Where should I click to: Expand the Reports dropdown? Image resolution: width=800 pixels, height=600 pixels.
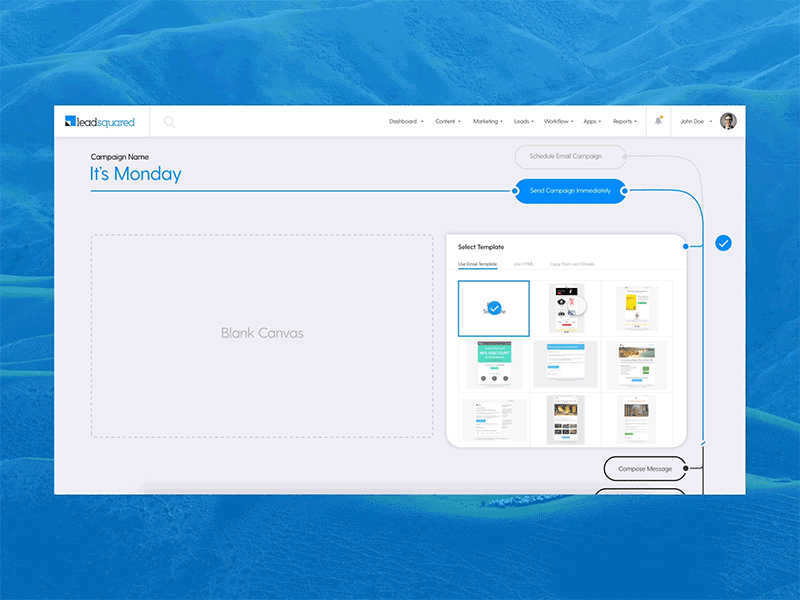pyautogui.click(x=623, y=120)
